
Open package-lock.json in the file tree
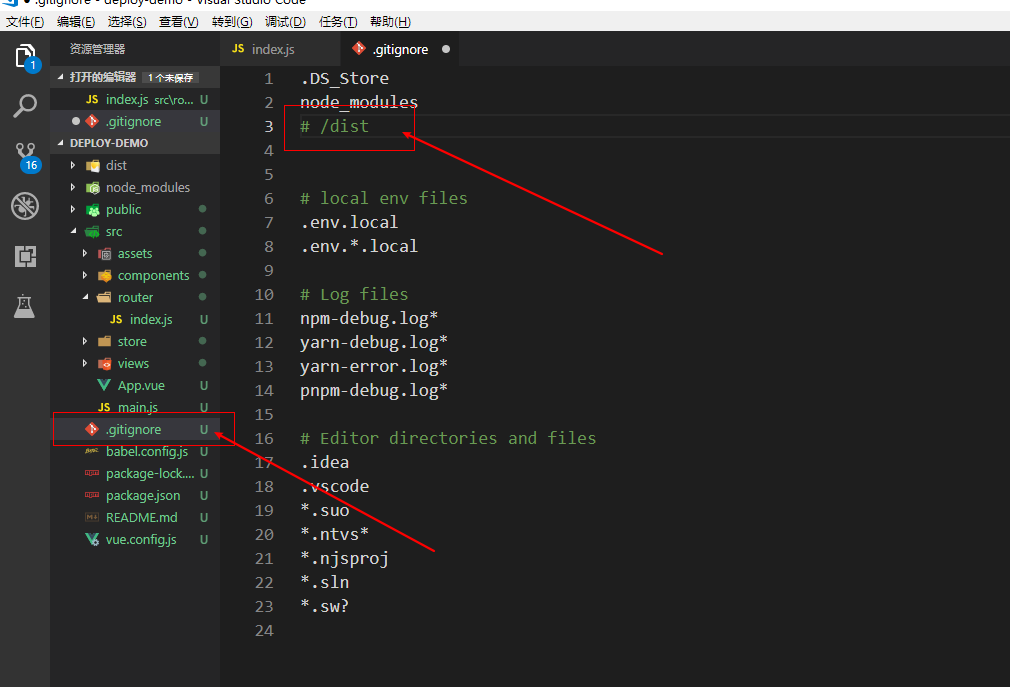click(x=135, y=473)
